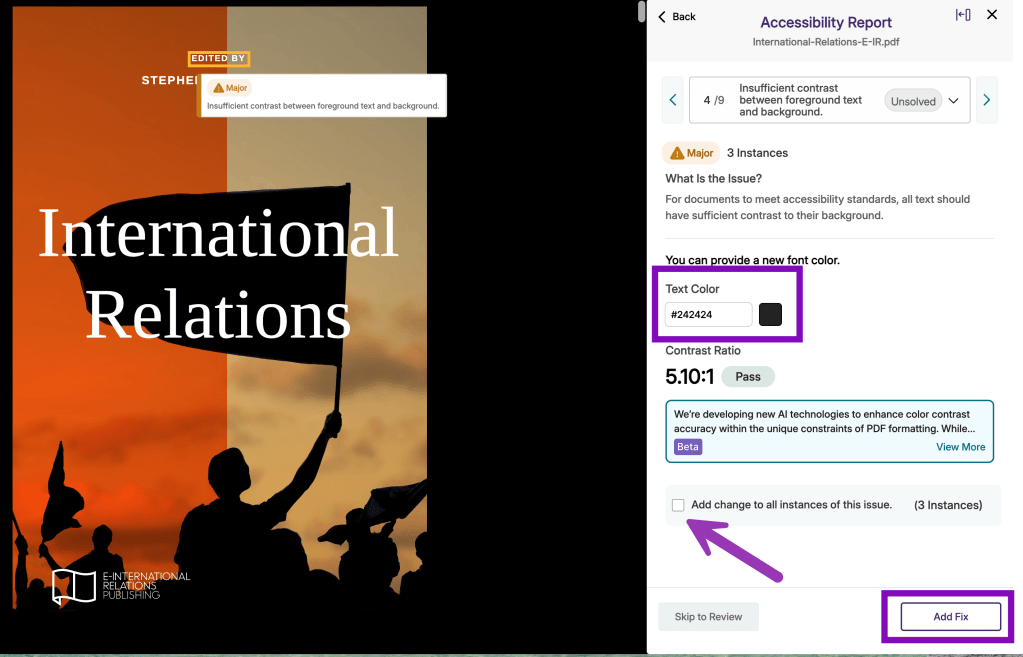Click the 4 /9 issue counter
1023x657 pixels.
(714, 100)
